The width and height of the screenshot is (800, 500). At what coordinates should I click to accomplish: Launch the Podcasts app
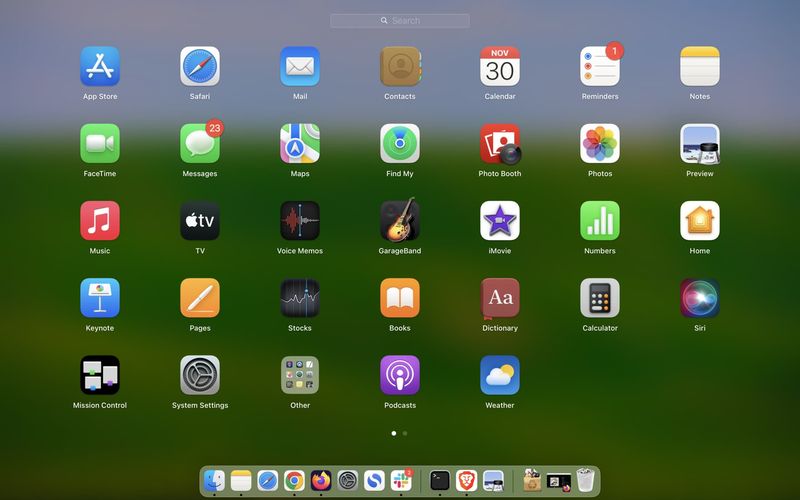tap(400, 375)
